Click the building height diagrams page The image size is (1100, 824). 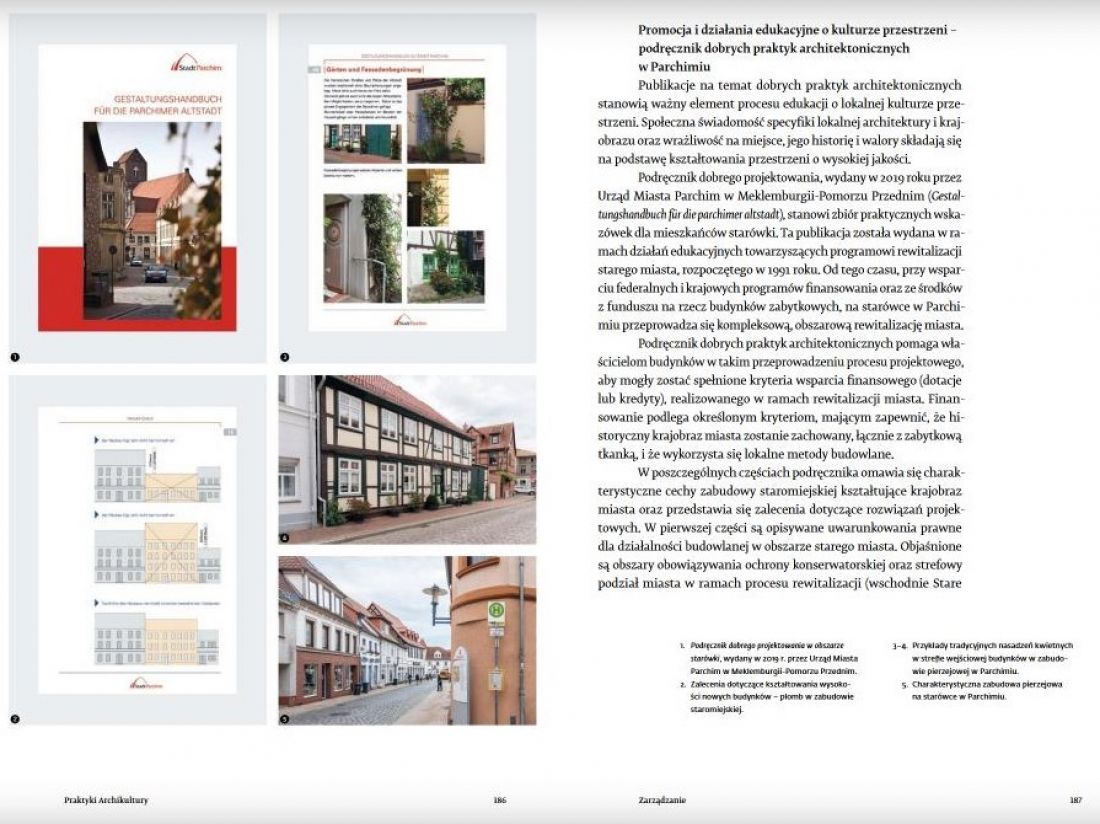[137, 550]
